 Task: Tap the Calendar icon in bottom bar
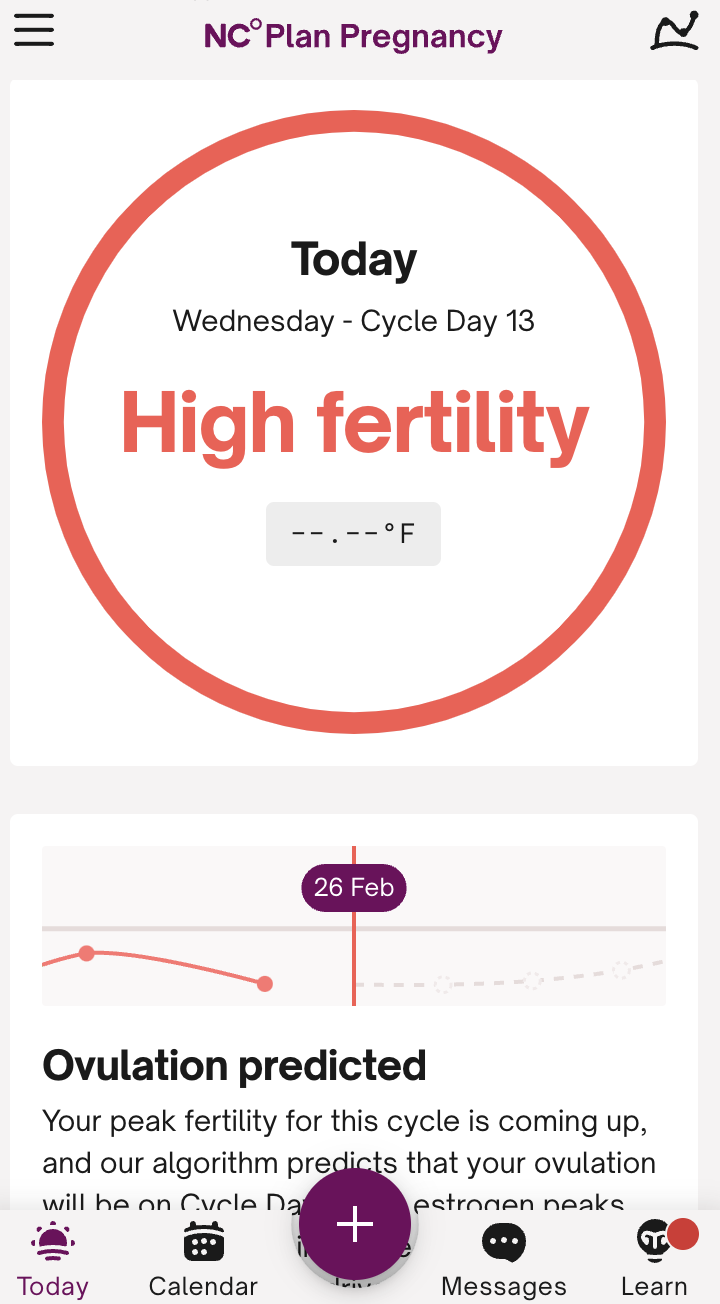pos(203,1244)
